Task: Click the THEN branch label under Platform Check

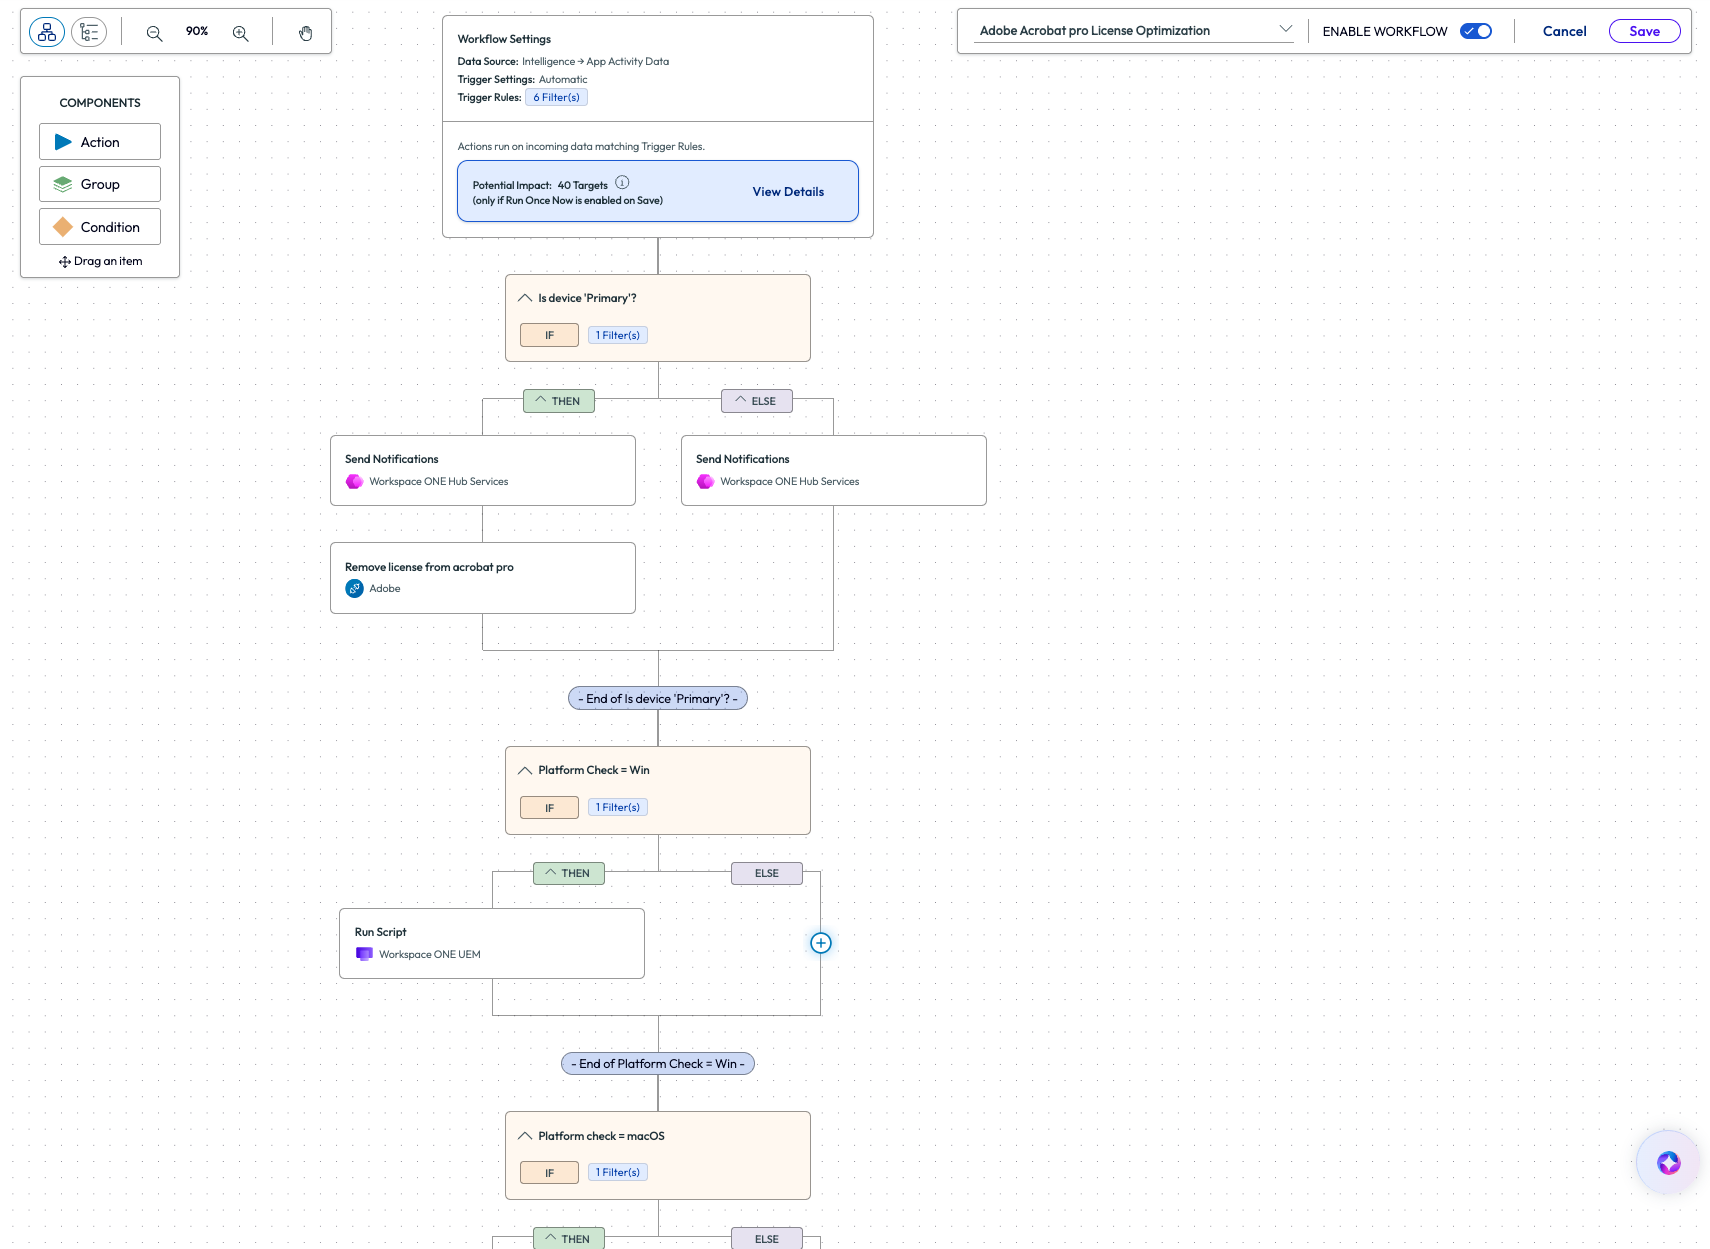Action: (569, 873)
